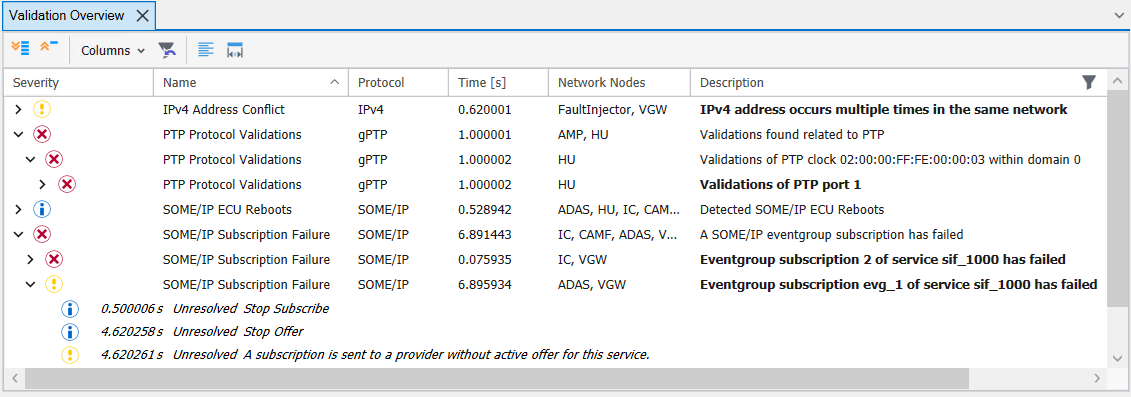1131x397 pixels.
Task: Select 'Detected SOME/IP ECU Reboots' description
Action: [x=792, y=209]
